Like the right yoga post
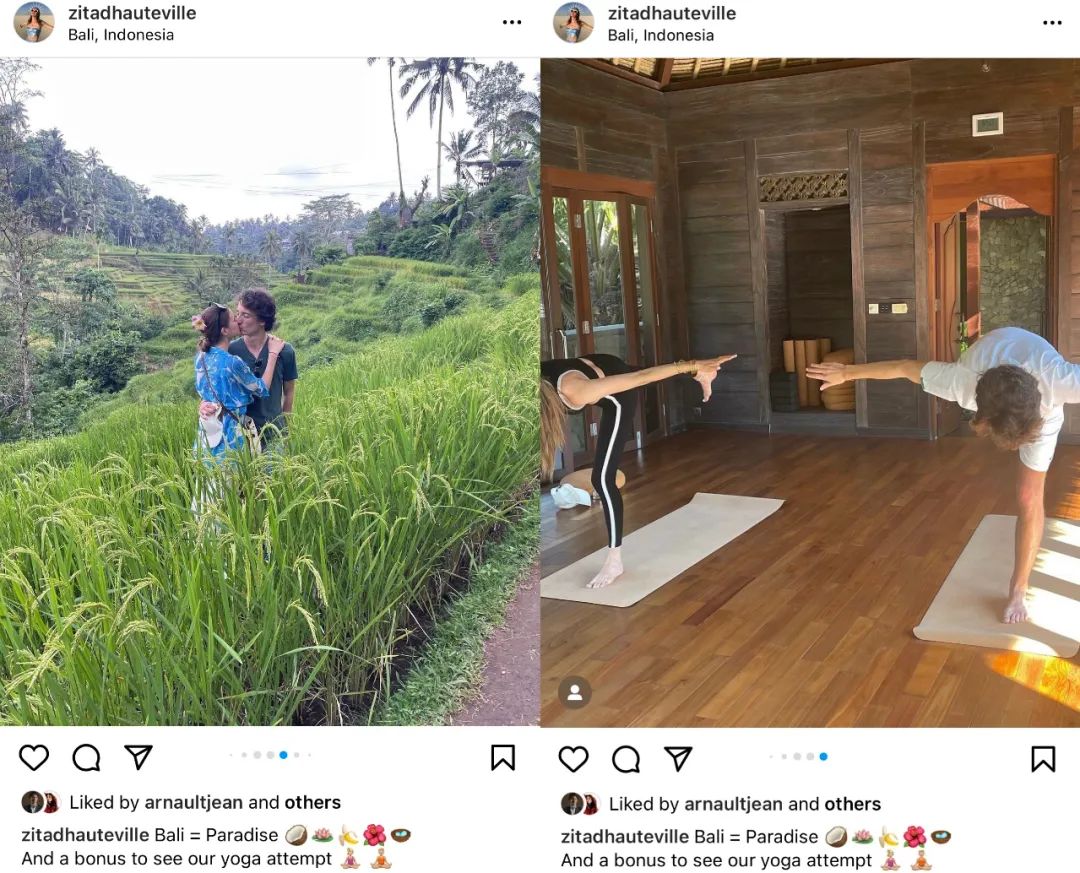1080x873 pixels. pyautogui.click(x=573, y=759)
